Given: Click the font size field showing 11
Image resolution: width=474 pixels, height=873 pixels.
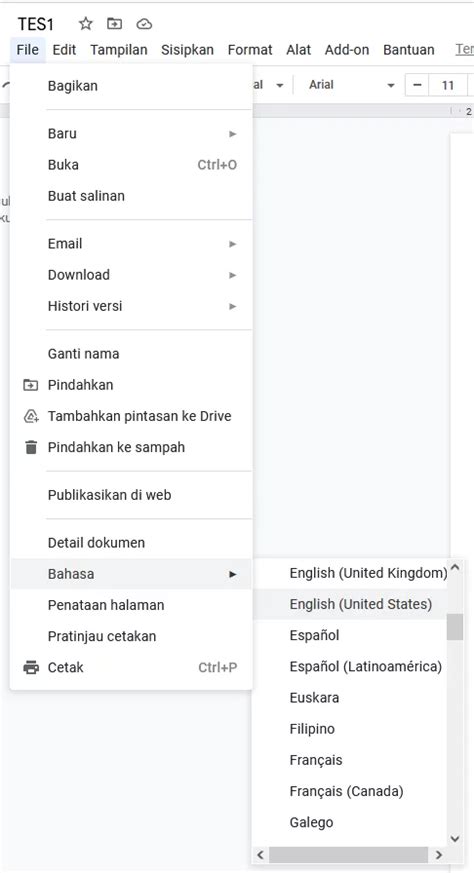Looking at the screenshot, I should point(448,85).
